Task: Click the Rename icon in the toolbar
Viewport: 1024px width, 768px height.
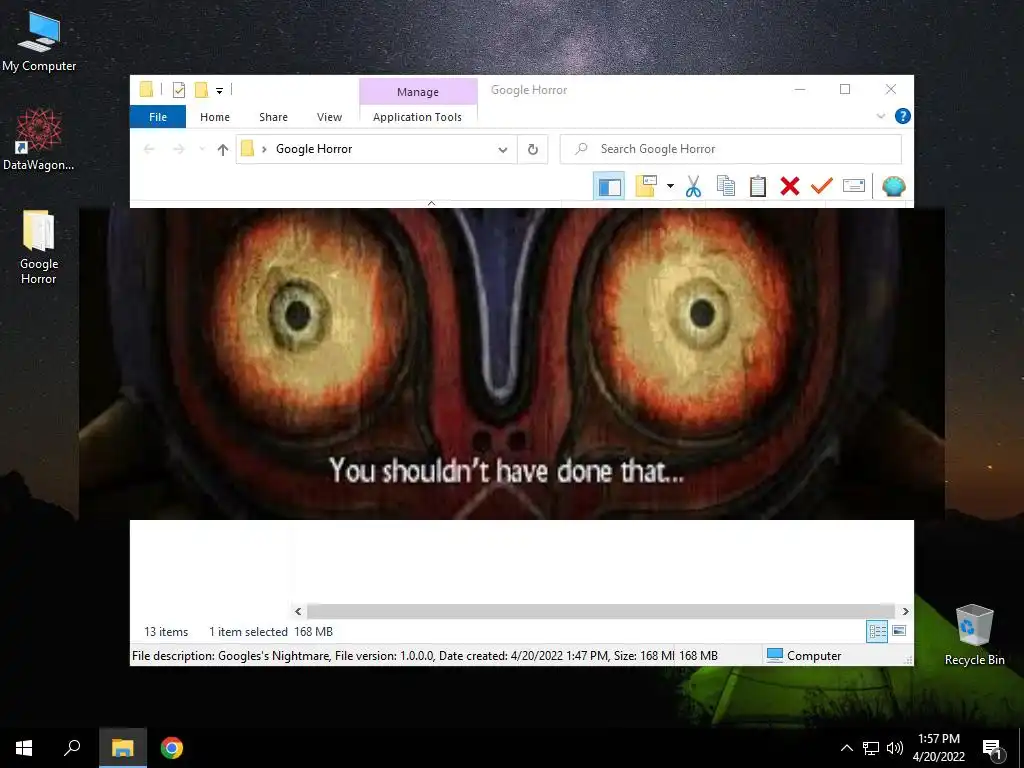Action: [854, 186]
